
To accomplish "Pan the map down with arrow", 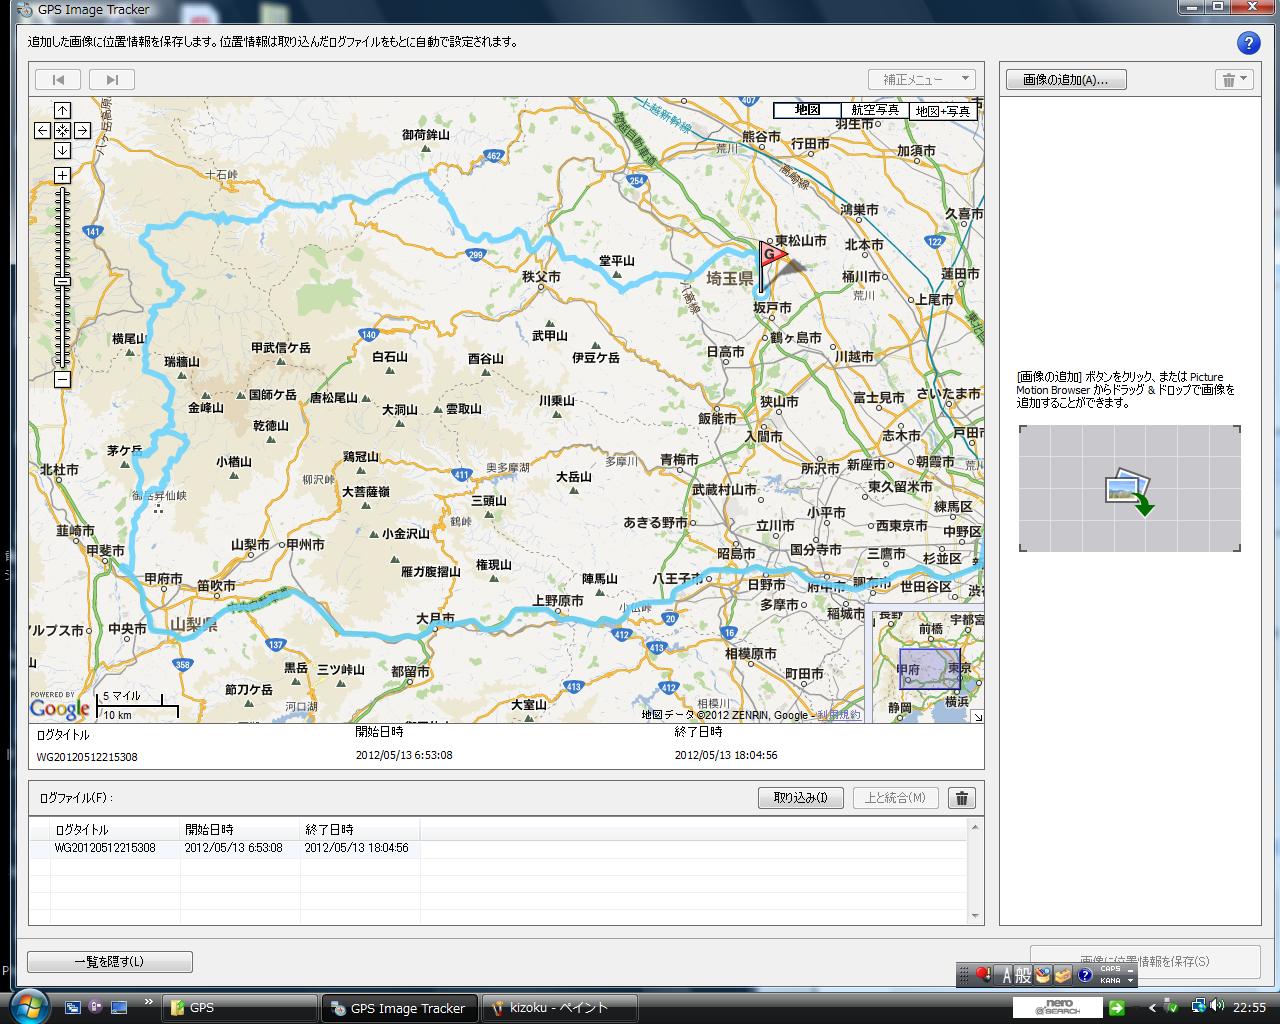I will [x=62, y=150].
